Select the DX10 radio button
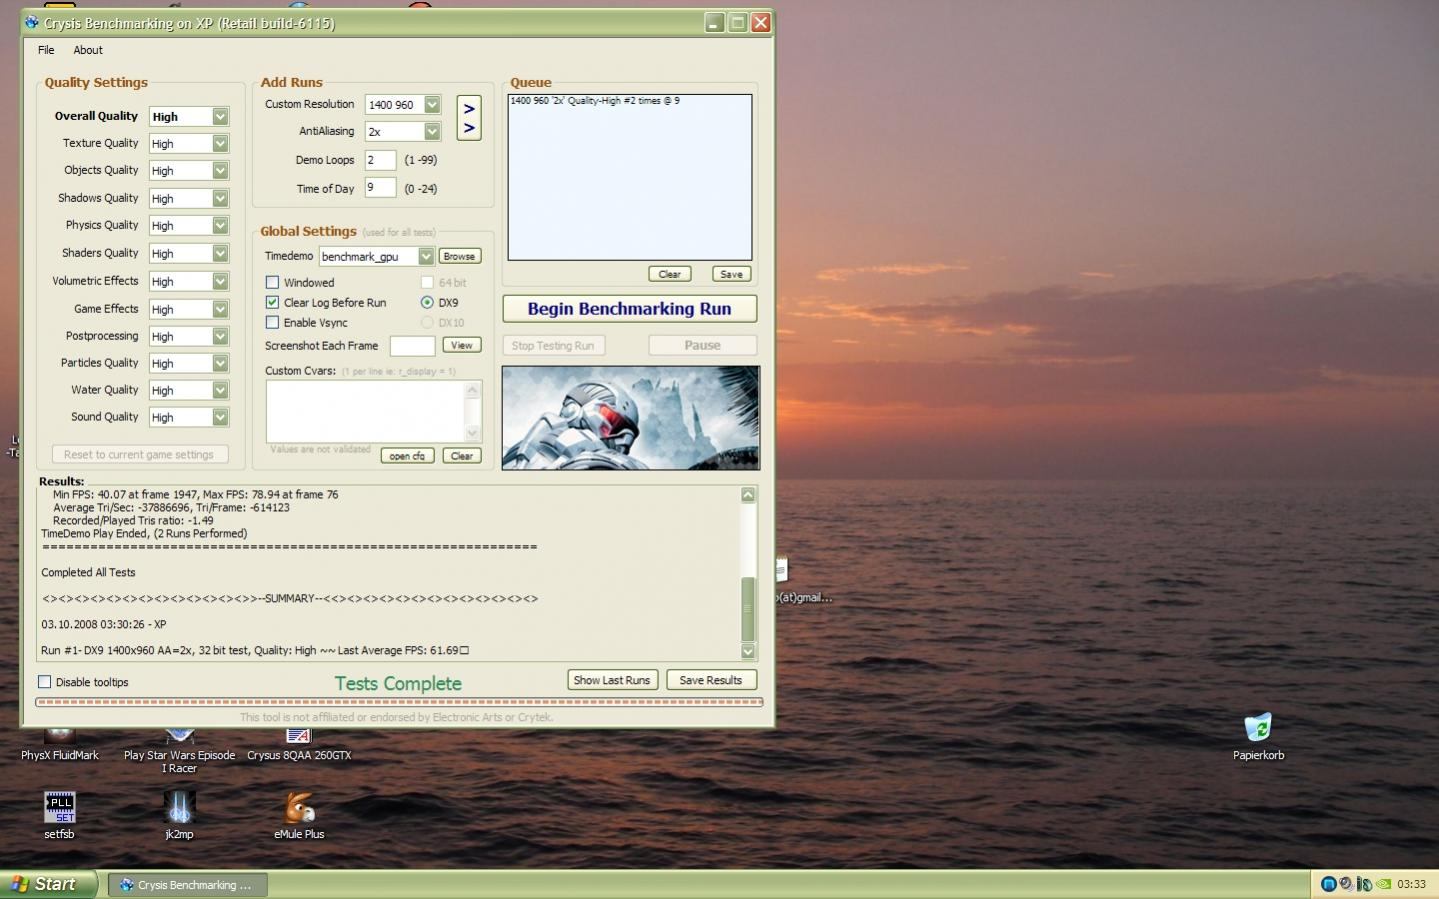 [427, 323]
